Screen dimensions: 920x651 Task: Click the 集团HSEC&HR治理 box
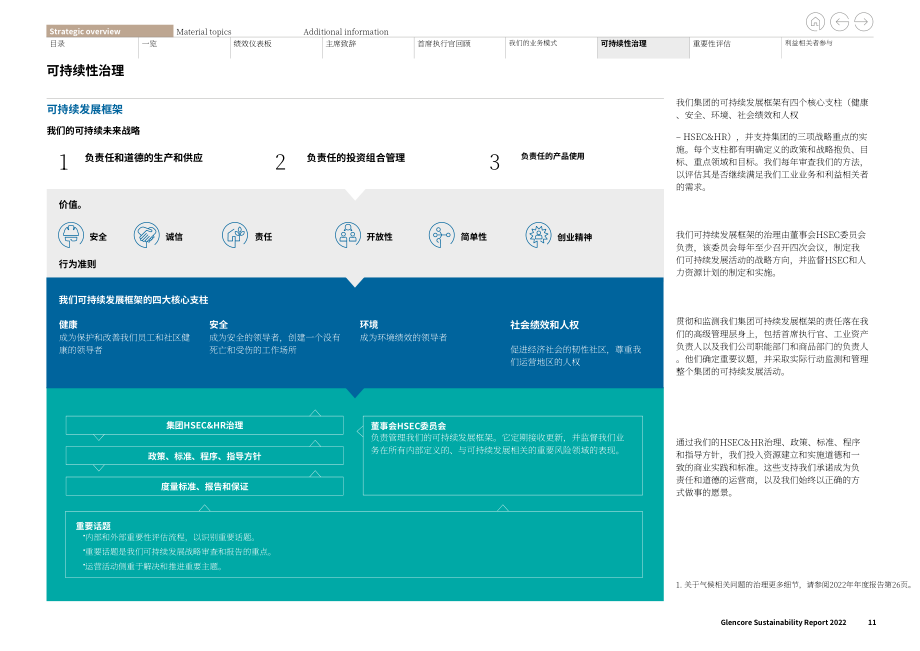[x=204, y=425]
